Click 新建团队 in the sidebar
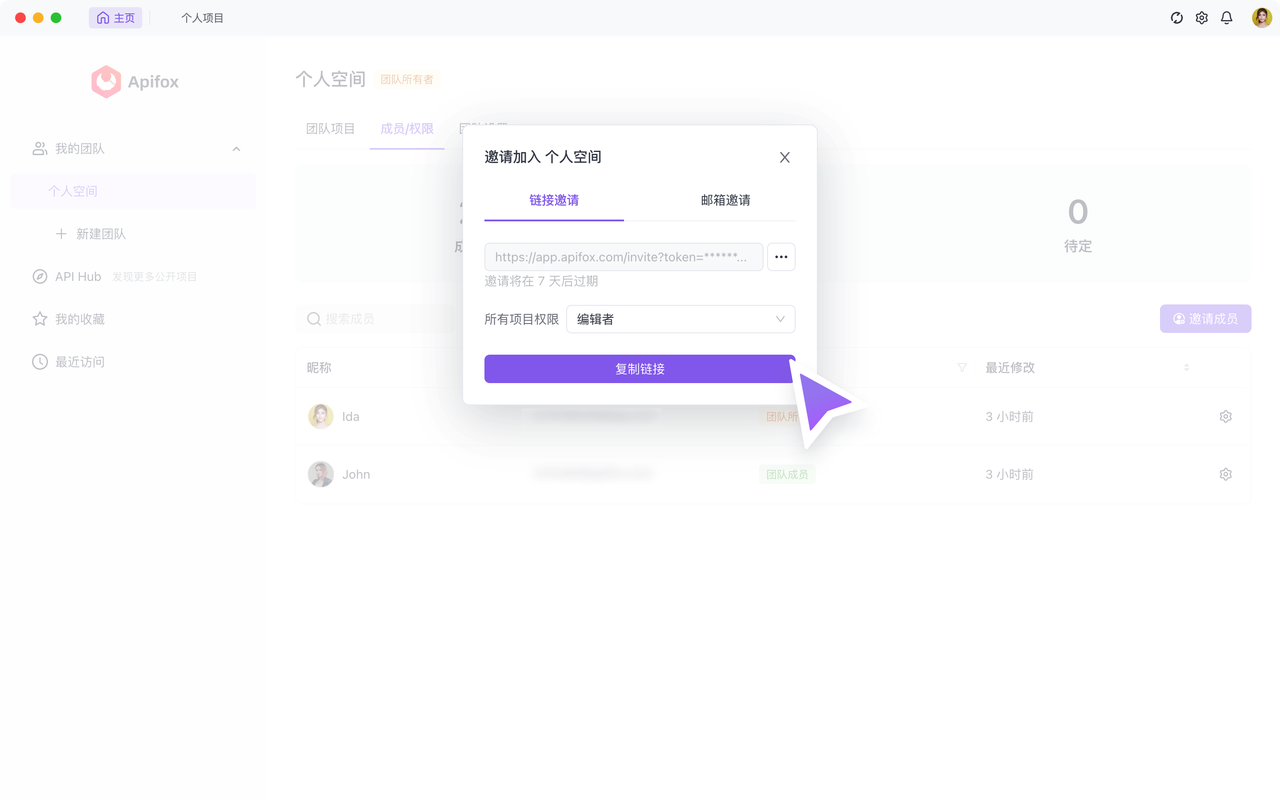The height and width of the screenshot is (800, 1280). pyautogui.click(x=101, y=234)
